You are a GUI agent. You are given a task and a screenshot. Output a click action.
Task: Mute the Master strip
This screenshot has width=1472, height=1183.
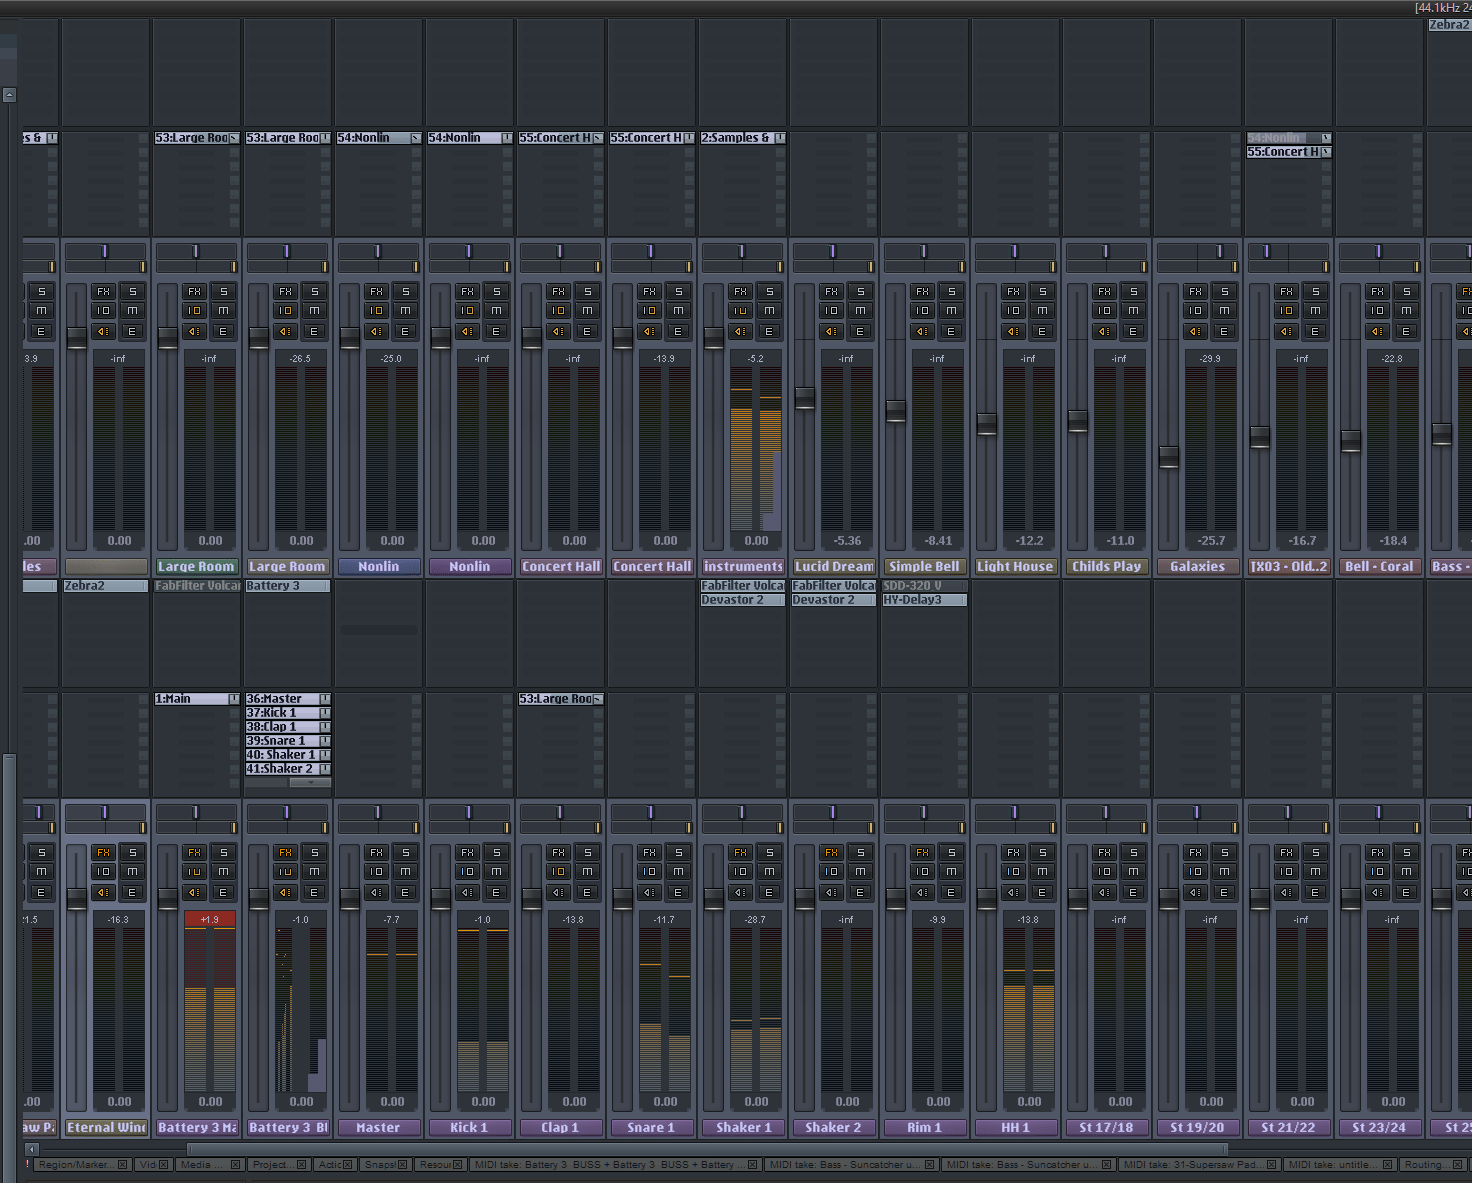point(405,872)
